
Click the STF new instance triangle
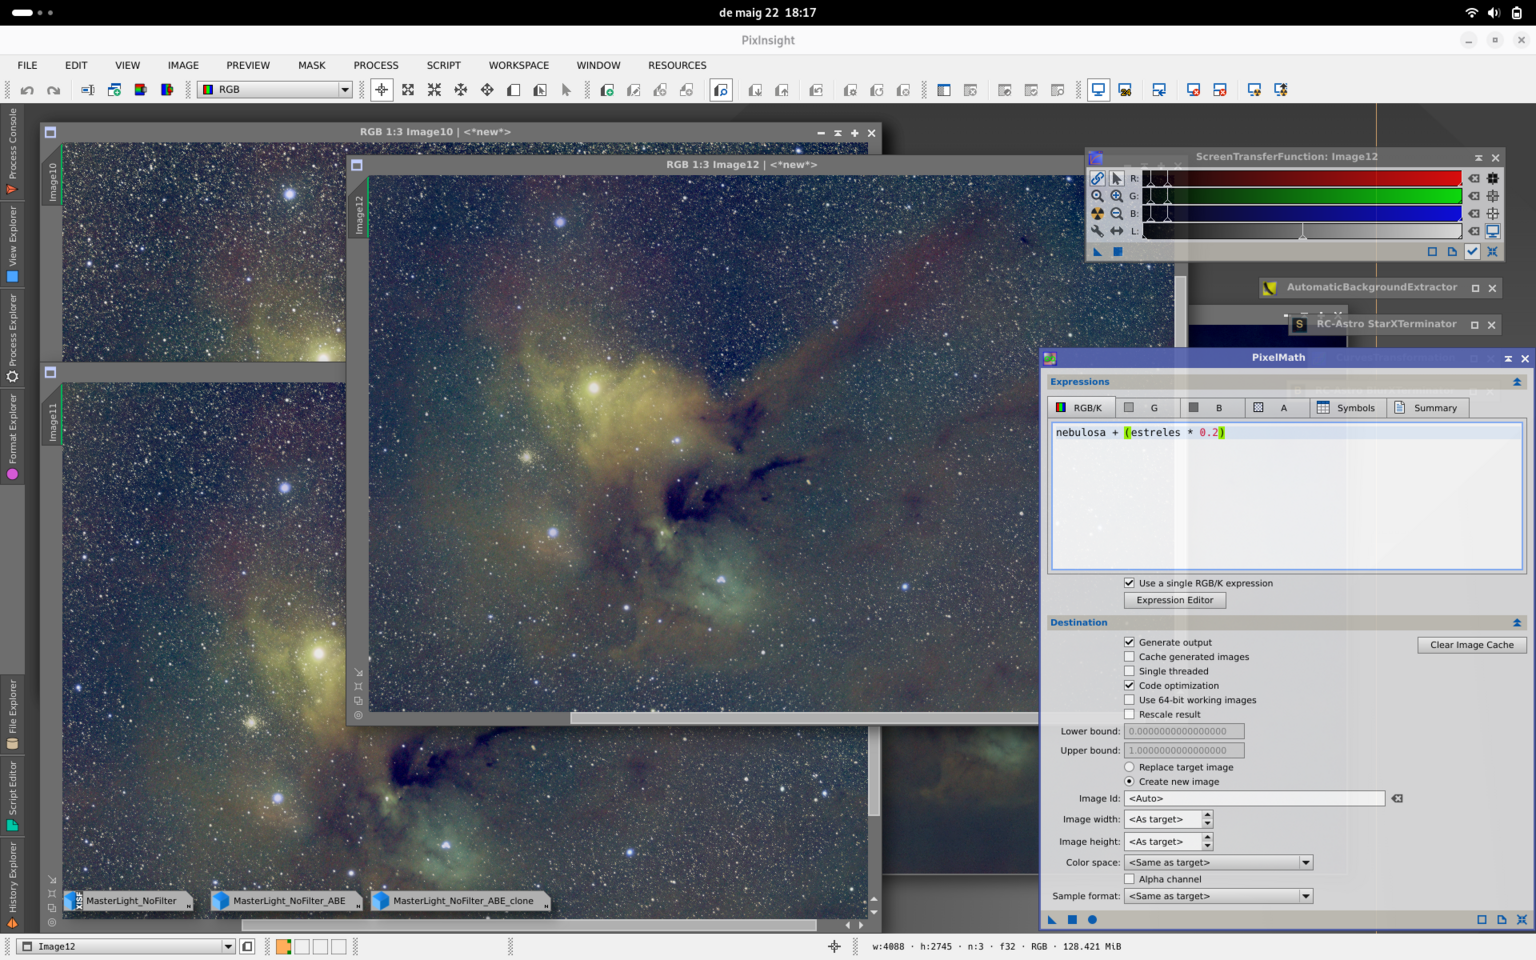[x=1097, y=251]
